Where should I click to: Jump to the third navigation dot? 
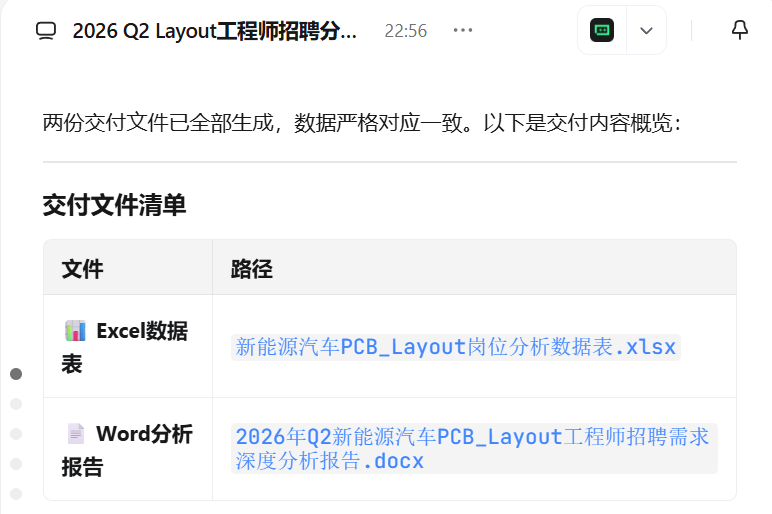16,434
